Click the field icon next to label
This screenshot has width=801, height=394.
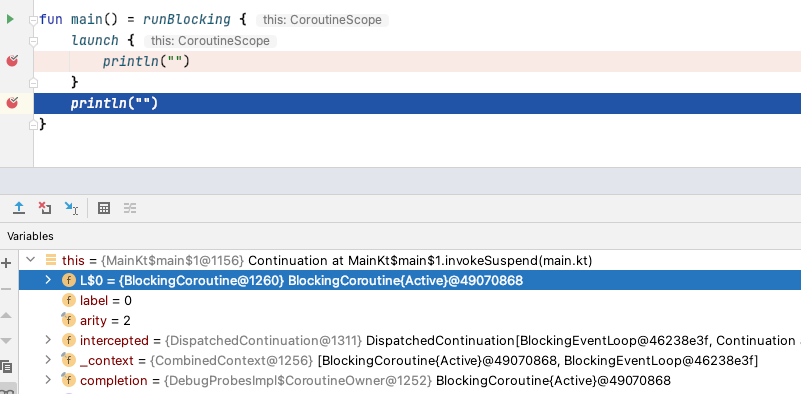pyautogui.click(x=69, y=300)
